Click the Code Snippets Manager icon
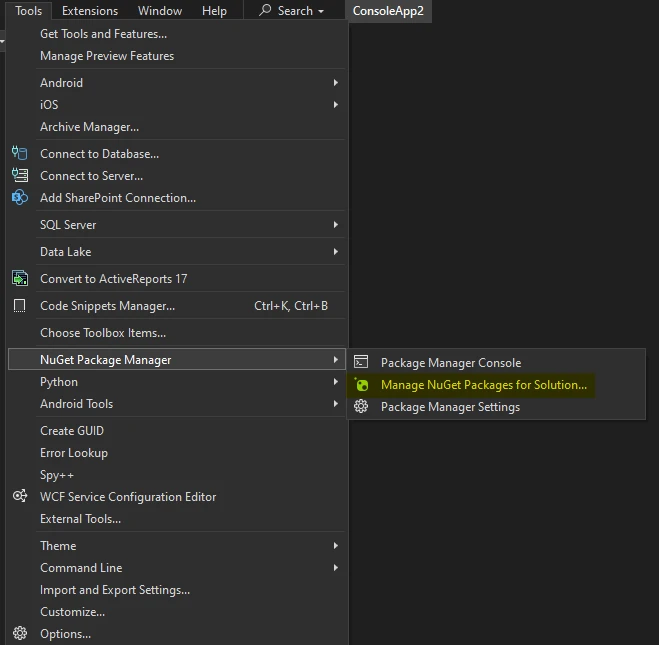Image resolution: width=659 pixels, height=645 pixels. 19,306
